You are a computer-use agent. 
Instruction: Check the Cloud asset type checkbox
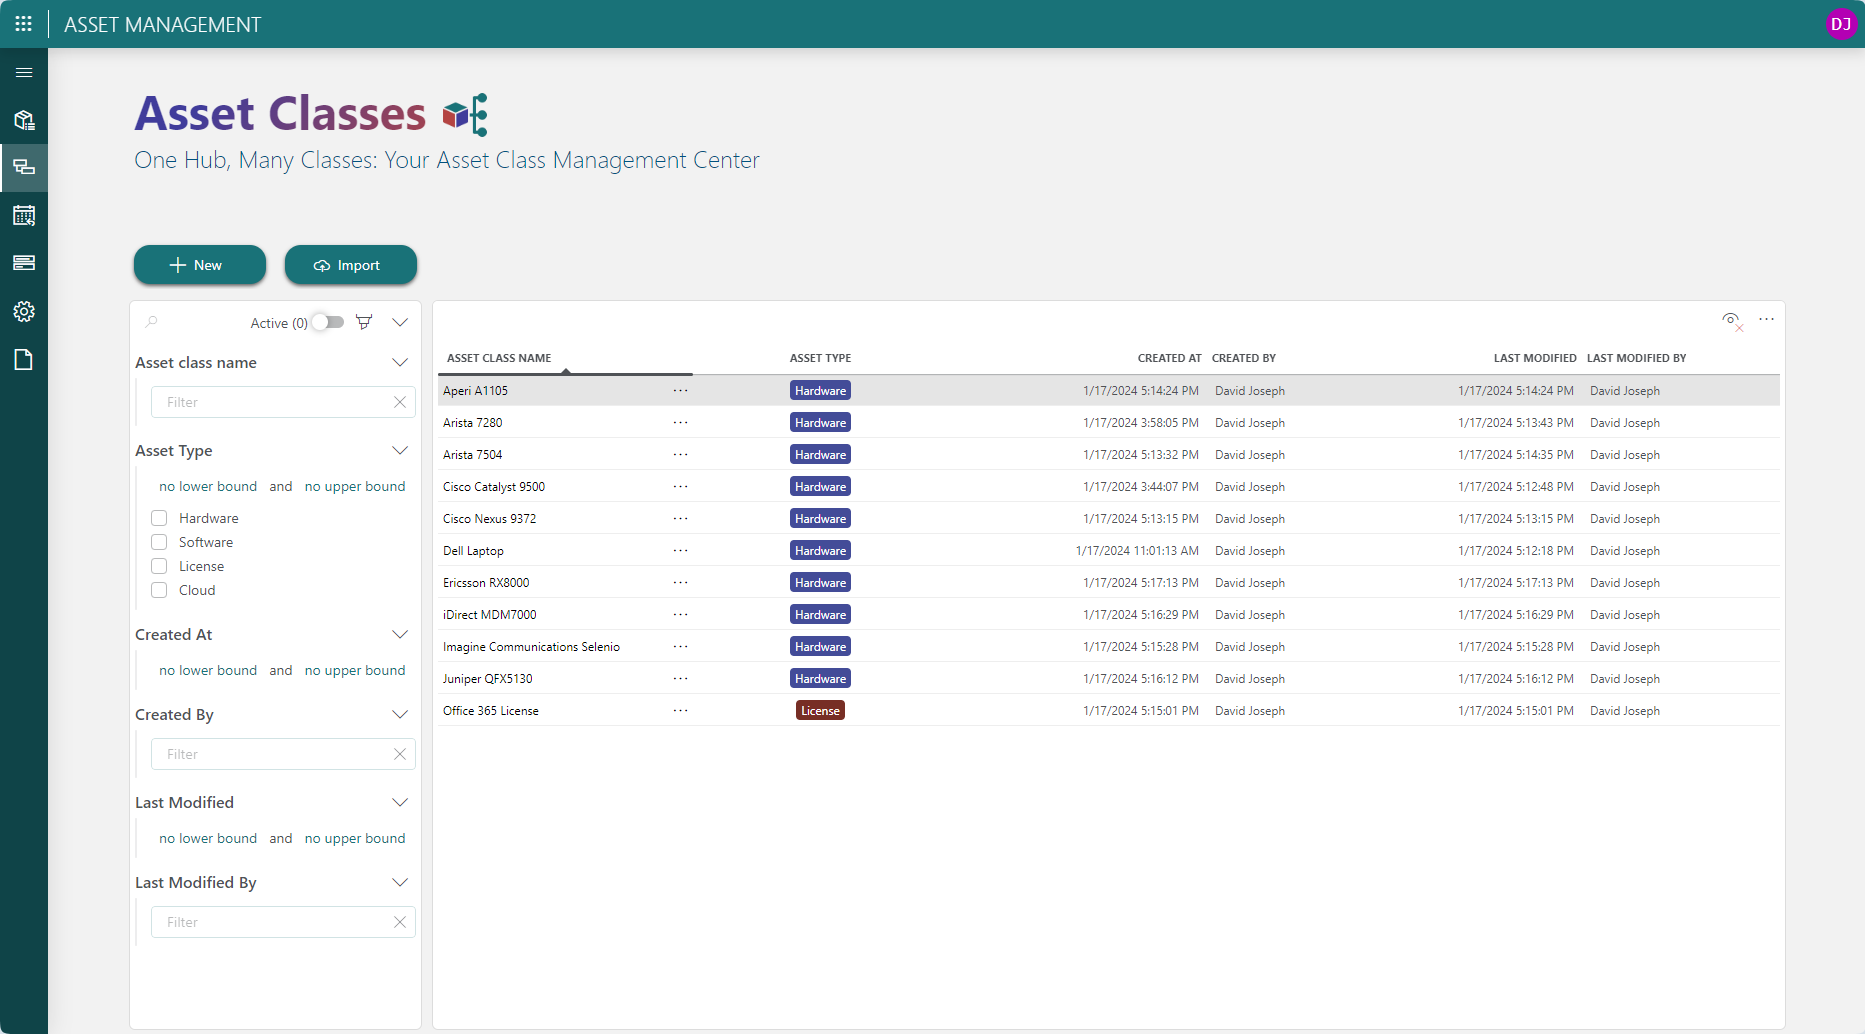pyautogui.click(x=159, y=590)
